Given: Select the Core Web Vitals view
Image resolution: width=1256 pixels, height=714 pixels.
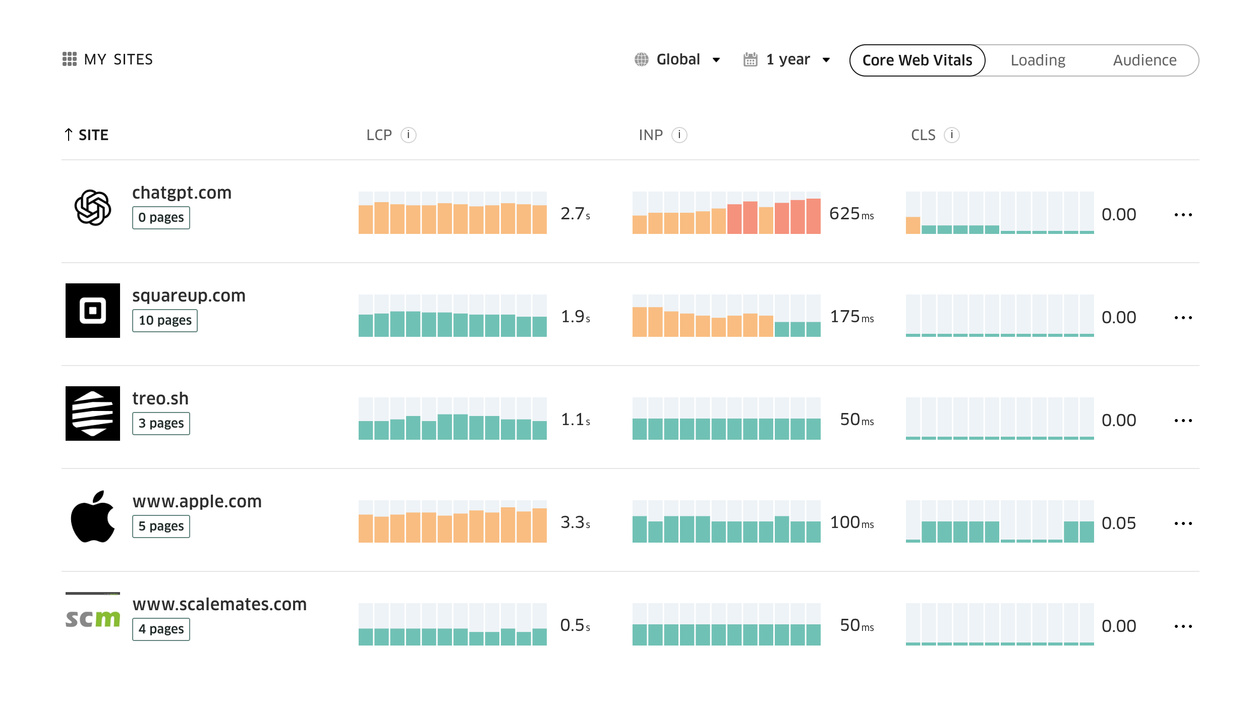Looking at the screenshot, I should 917,61.
